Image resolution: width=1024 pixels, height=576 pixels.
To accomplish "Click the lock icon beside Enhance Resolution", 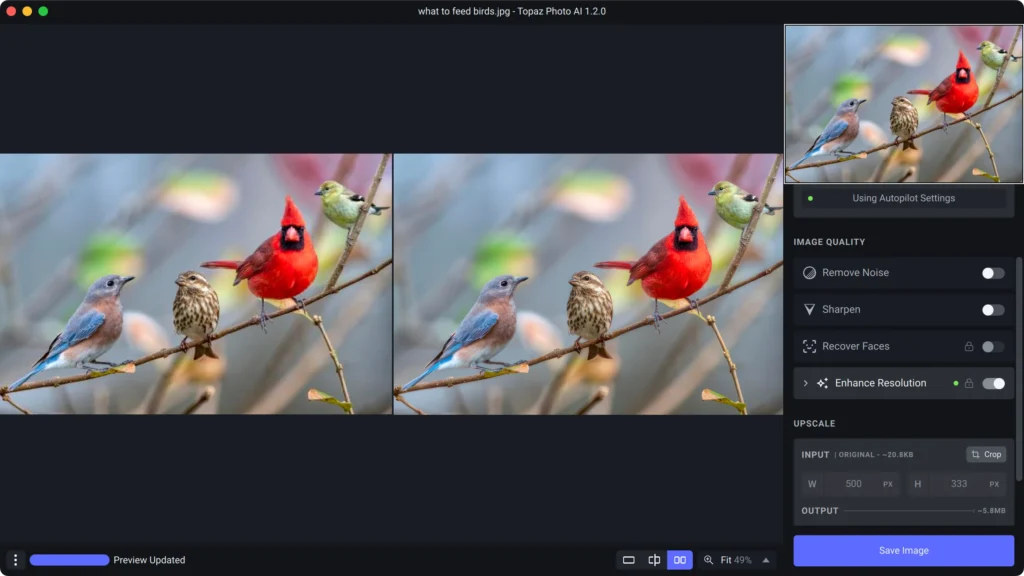I will (968, 383).
